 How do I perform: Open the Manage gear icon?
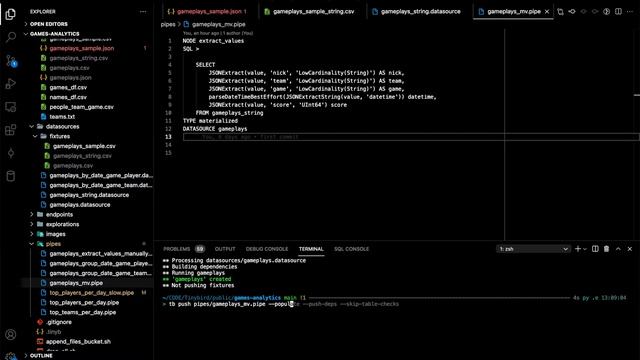tap(11, 356)
